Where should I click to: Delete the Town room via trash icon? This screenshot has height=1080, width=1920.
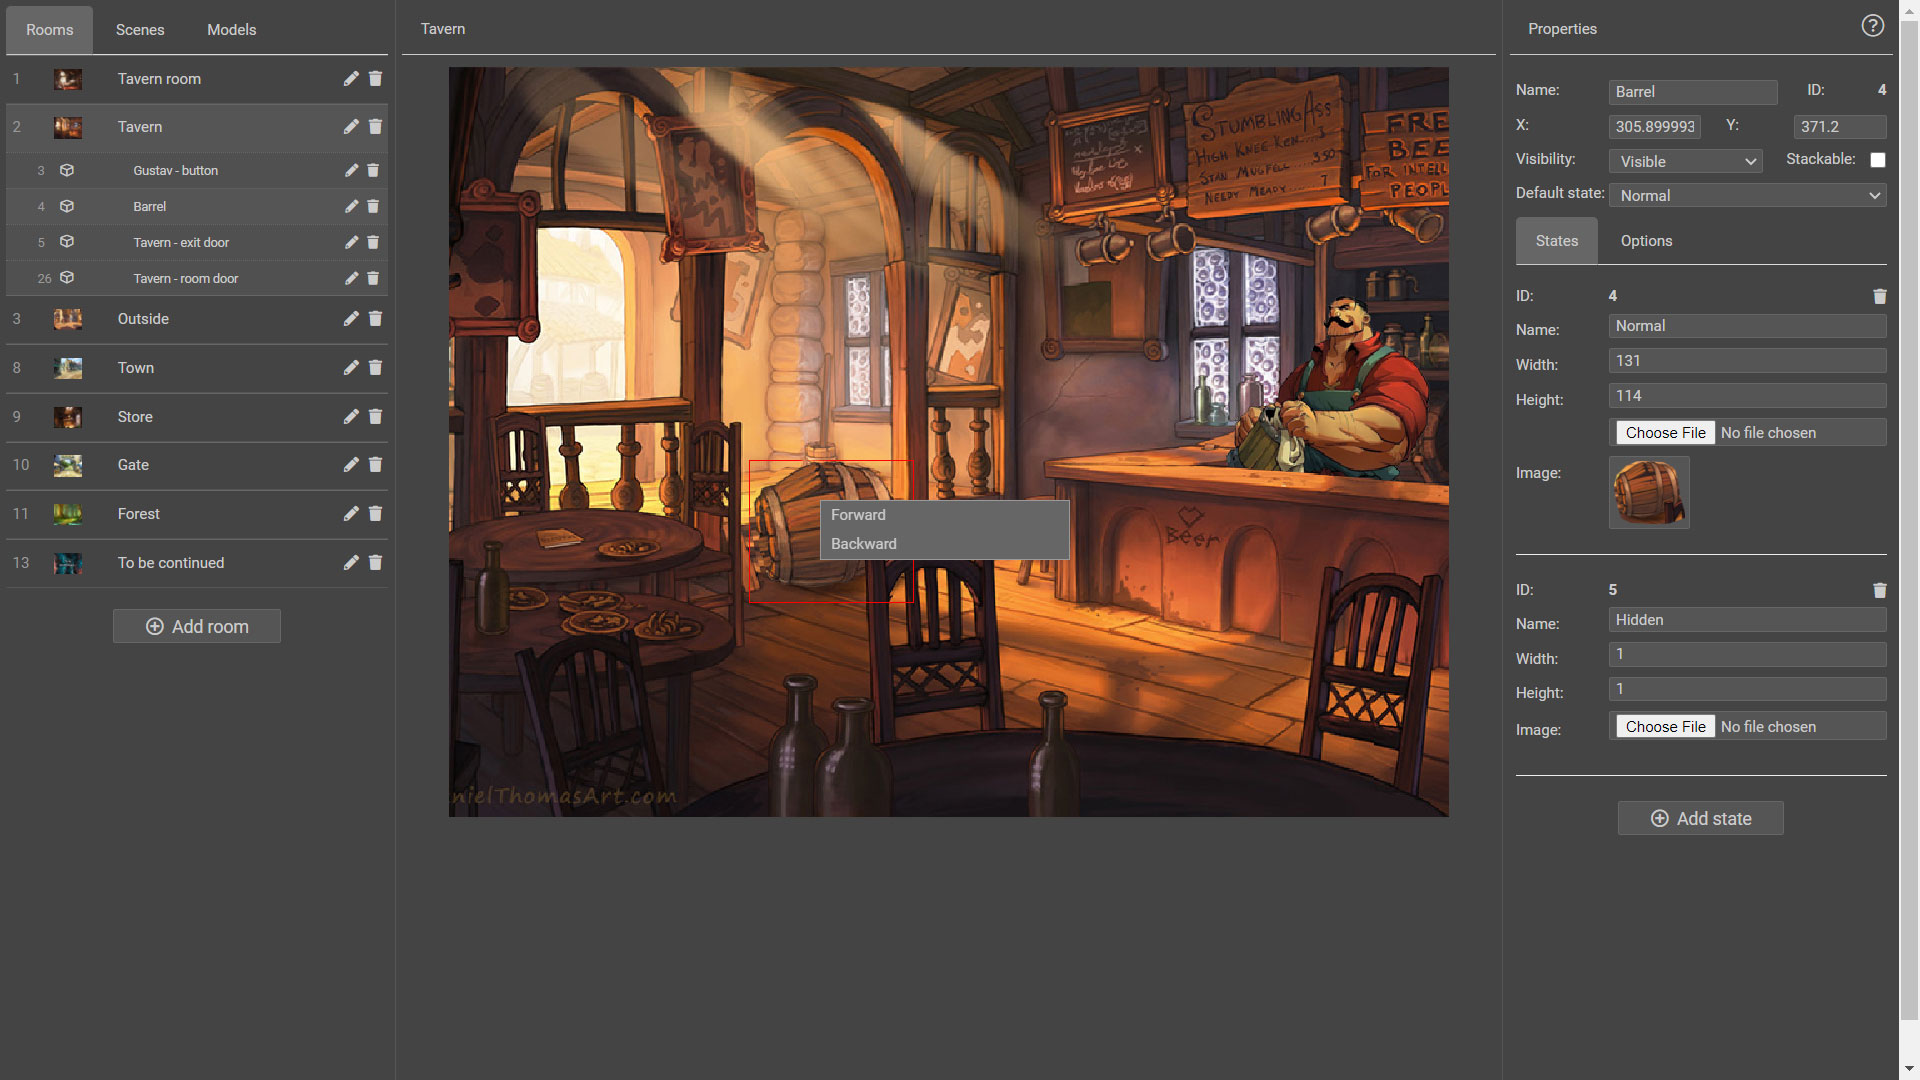tap(375, 368)
